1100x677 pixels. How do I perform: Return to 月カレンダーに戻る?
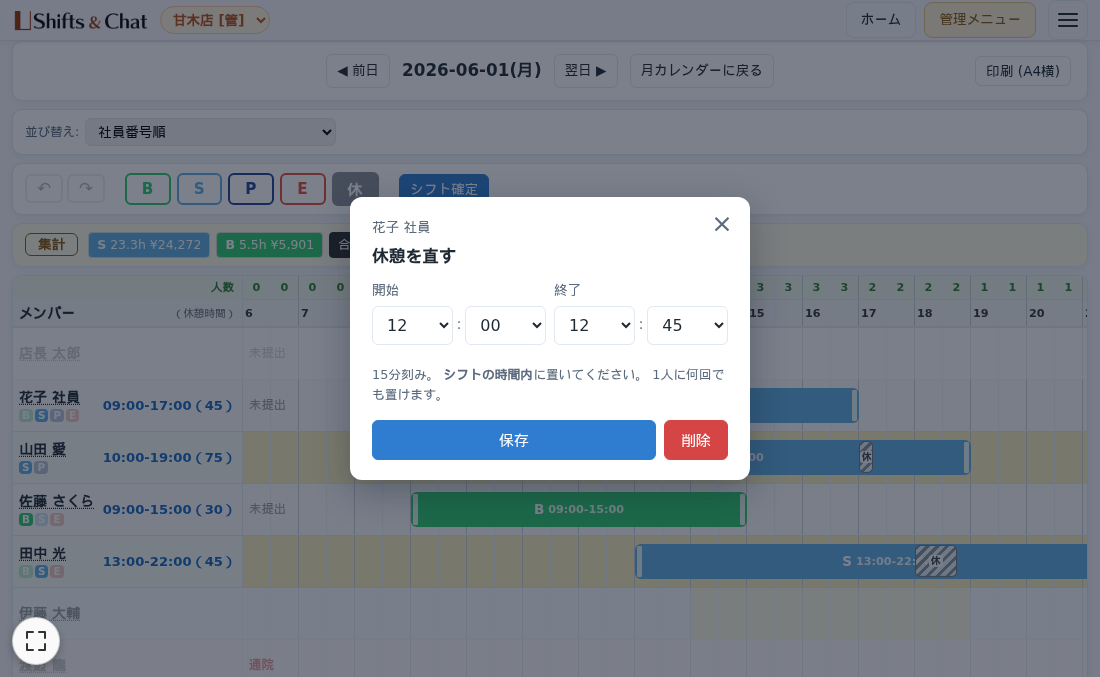702,71
